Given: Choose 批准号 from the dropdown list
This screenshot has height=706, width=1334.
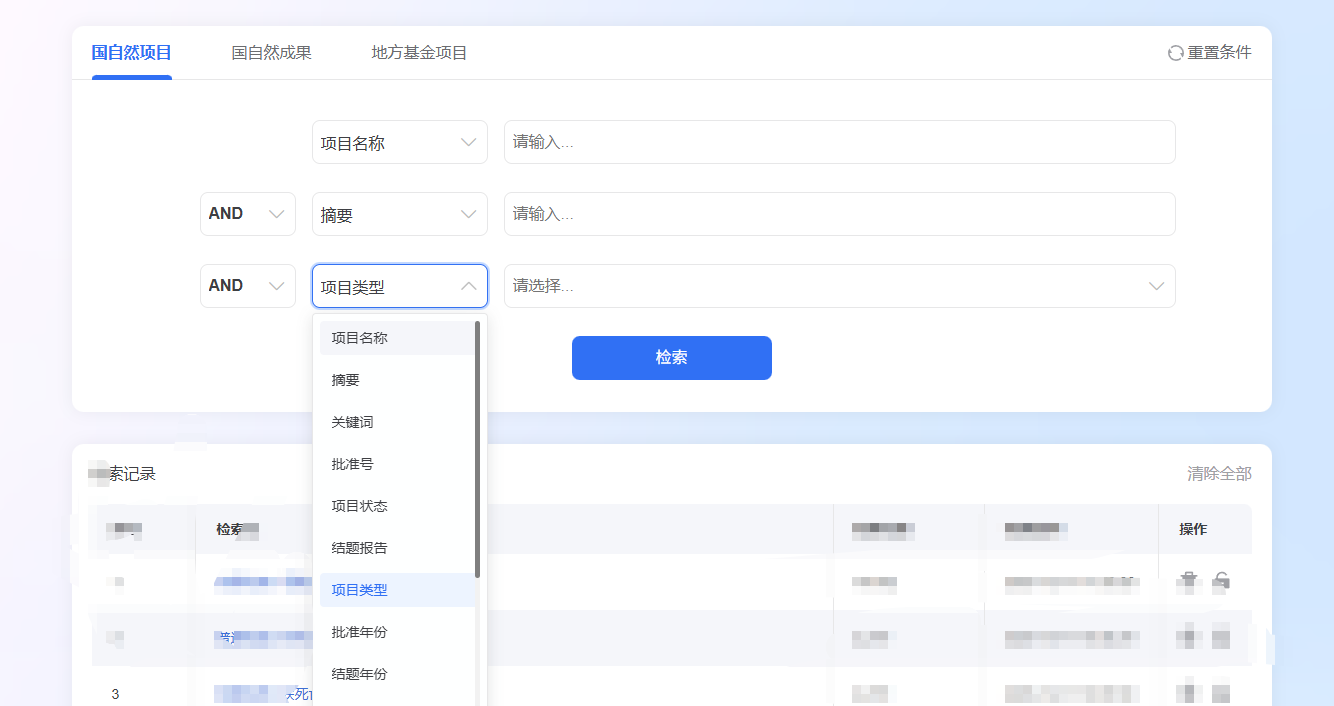Looking at the screenshot, I should [x=397, y=464].
